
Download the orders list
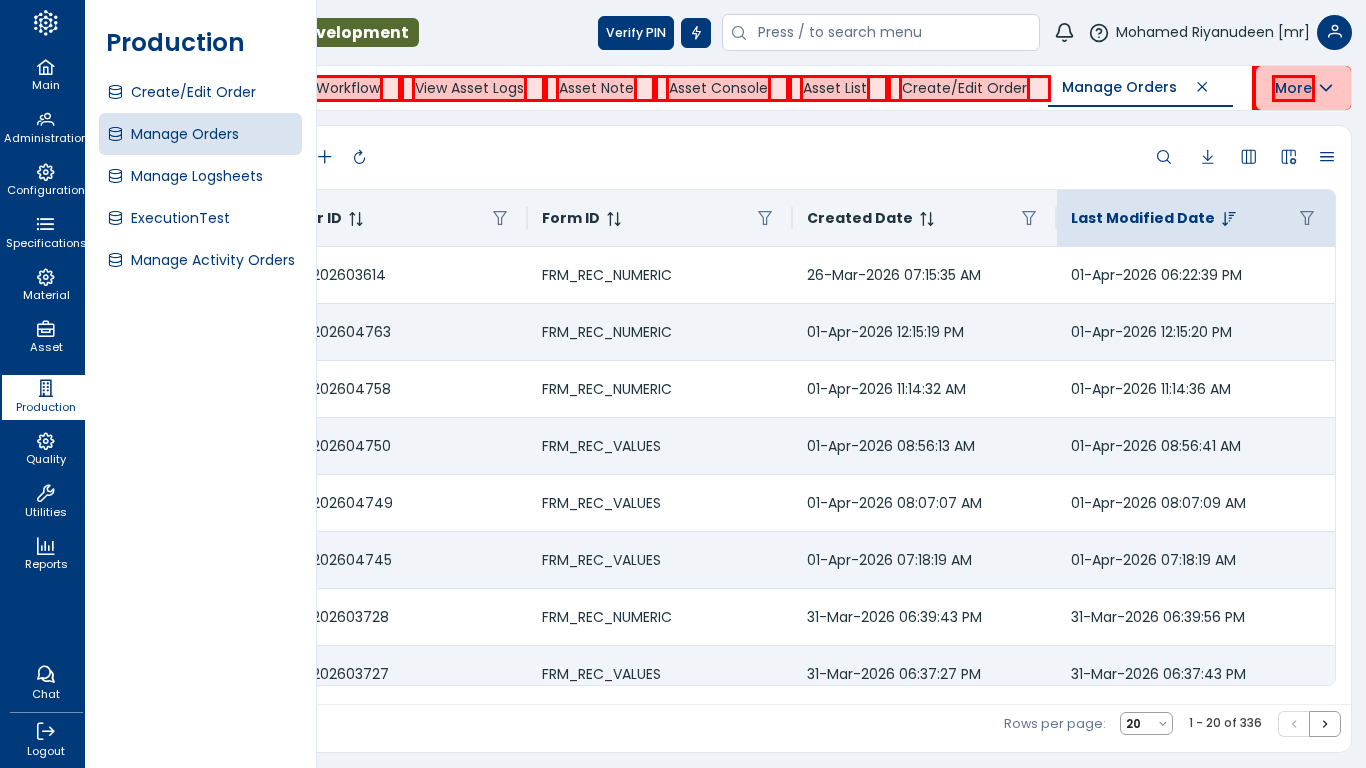1208,157
